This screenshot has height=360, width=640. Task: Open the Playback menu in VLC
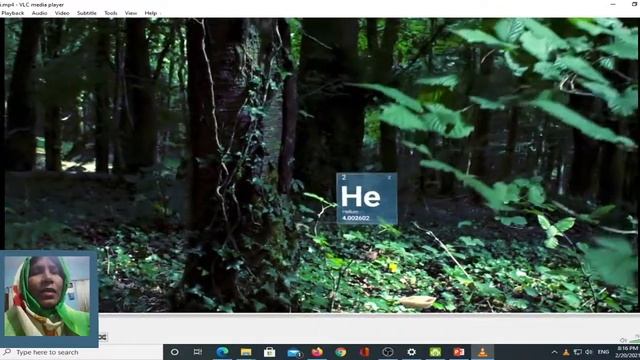13,13
